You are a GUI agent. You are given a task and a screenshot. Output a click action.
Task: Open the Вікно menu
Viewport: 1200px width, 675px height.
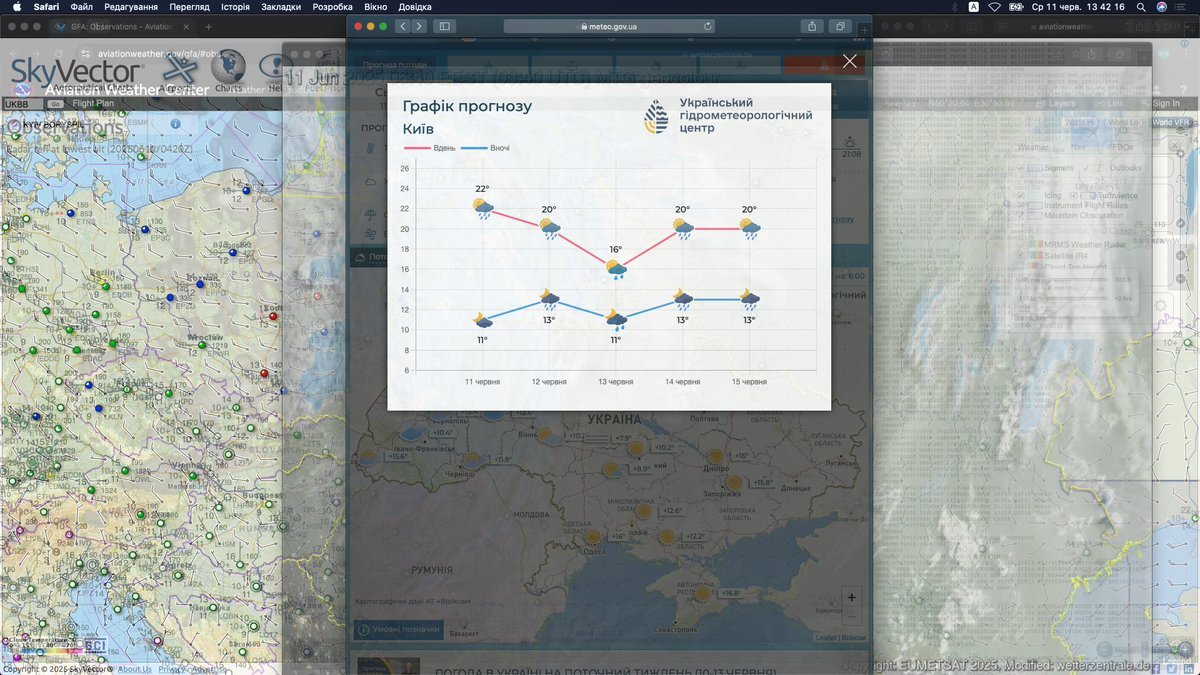(376, 7)
